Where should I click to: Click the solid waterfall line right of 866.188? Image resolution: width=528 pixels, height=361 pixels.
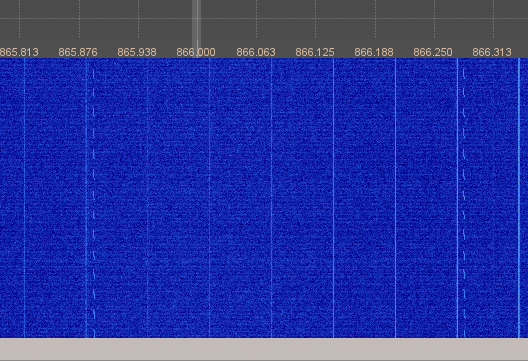395,198
